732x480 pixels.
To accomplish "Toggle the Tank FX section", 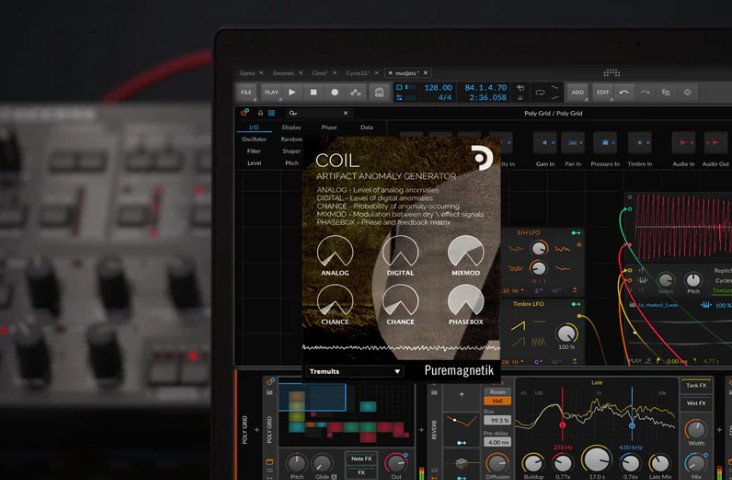I will pyautogui.click(x=695, y=385).
